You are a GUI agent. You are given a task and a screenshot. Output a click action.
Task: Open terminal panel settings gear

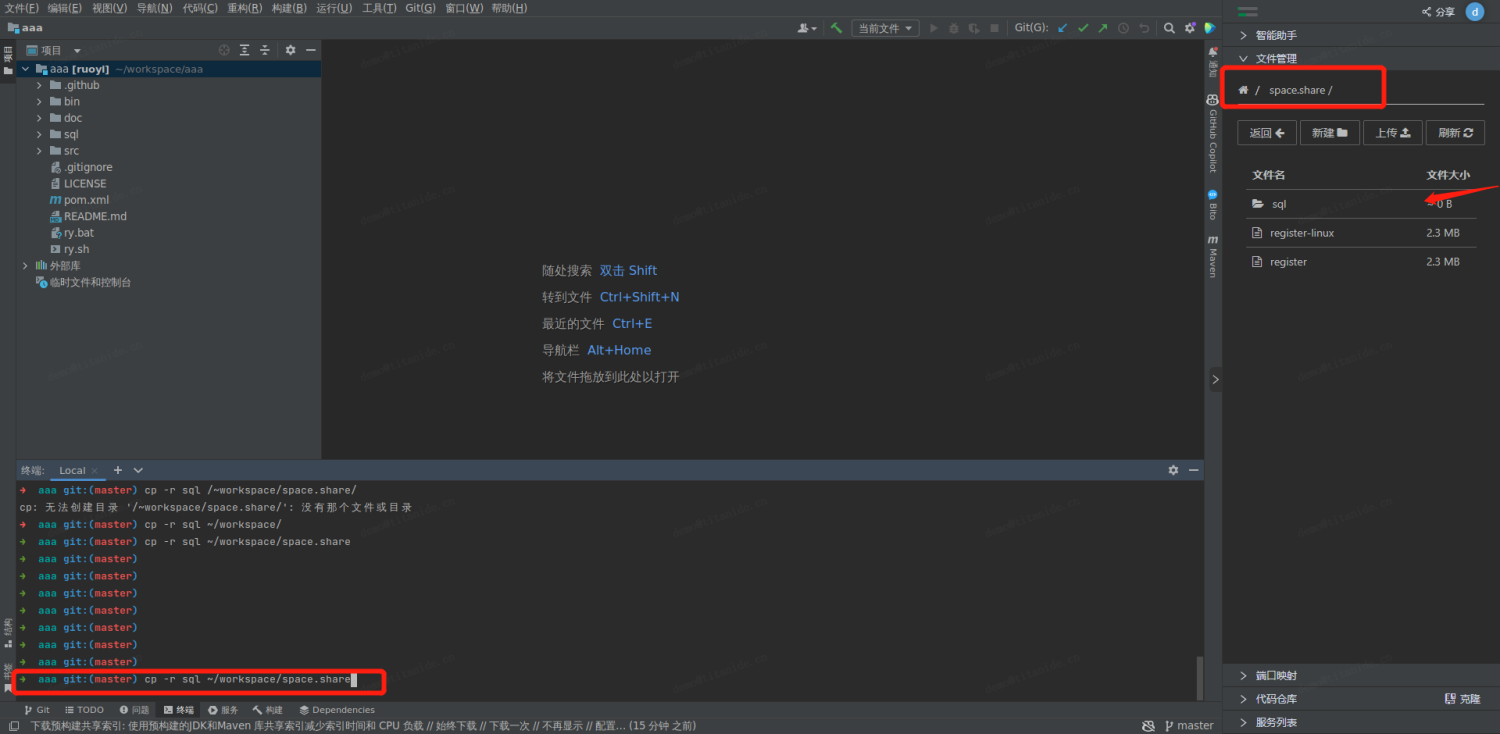(1173, 470)
